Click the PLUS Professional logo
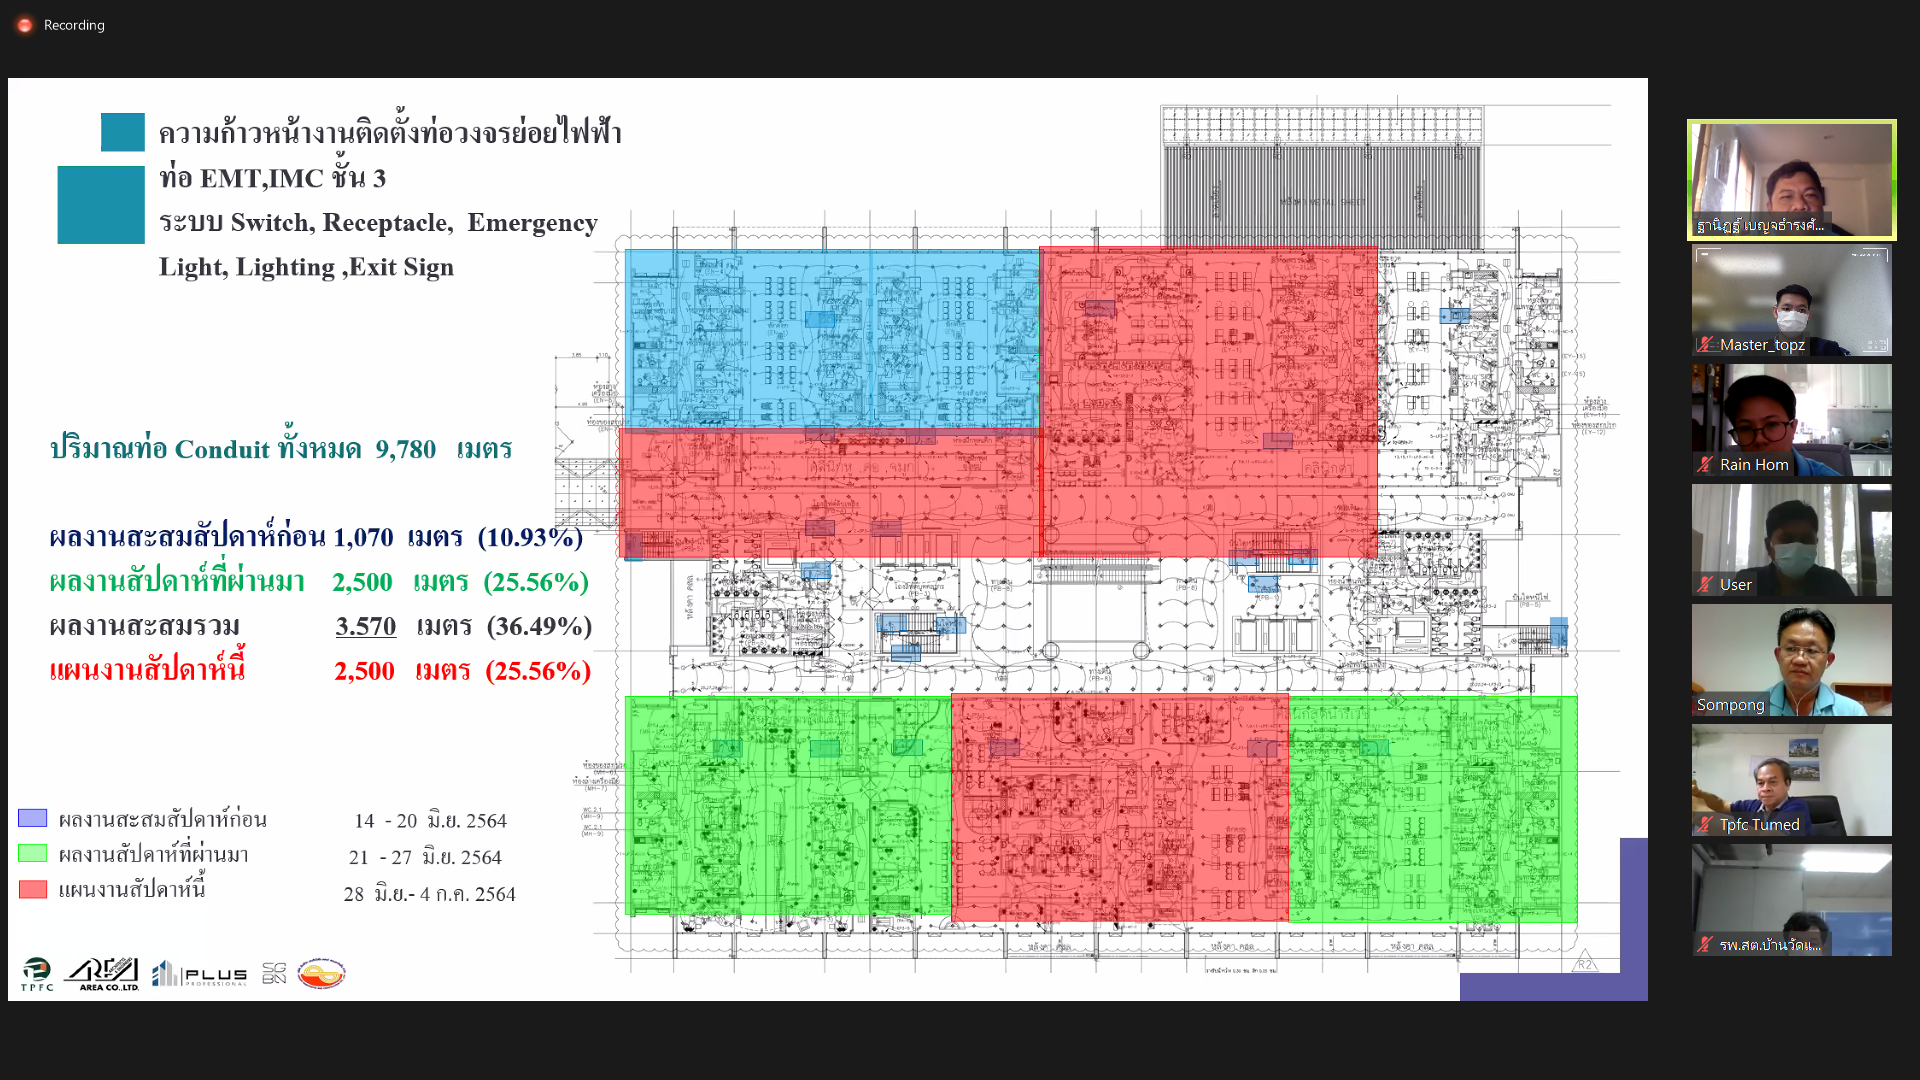Image resolution: width=1920 pixels, height=1080 pixels. (200, 973)
